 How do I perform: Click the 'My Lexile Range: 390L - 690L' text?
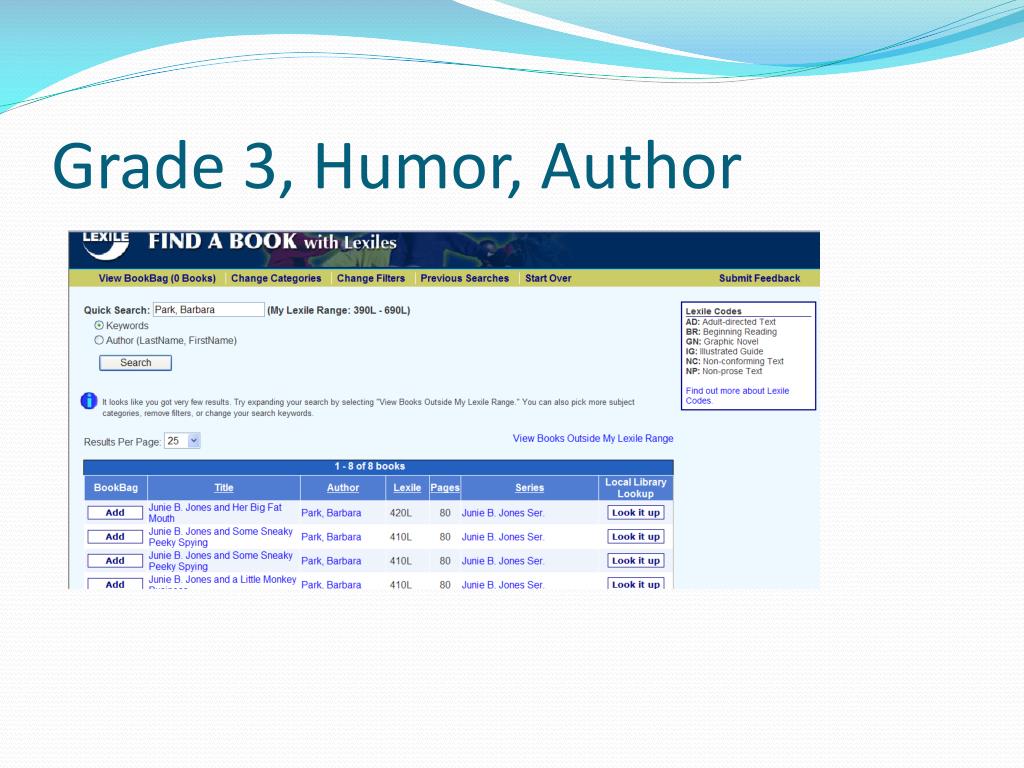[338, 310]
